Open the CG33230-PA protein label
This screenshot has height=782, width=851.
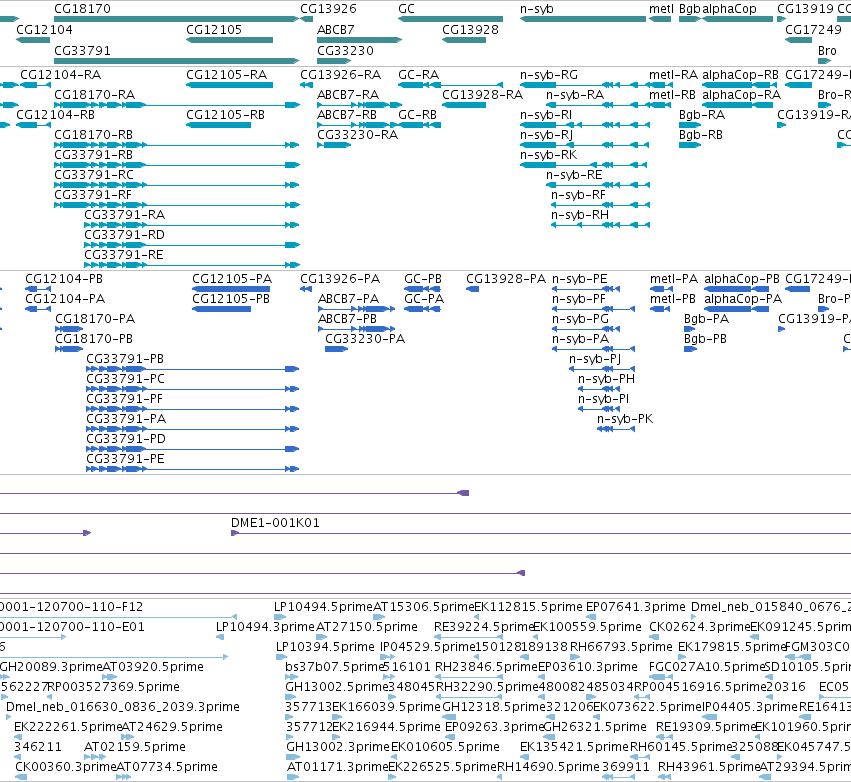coord(365,339)
